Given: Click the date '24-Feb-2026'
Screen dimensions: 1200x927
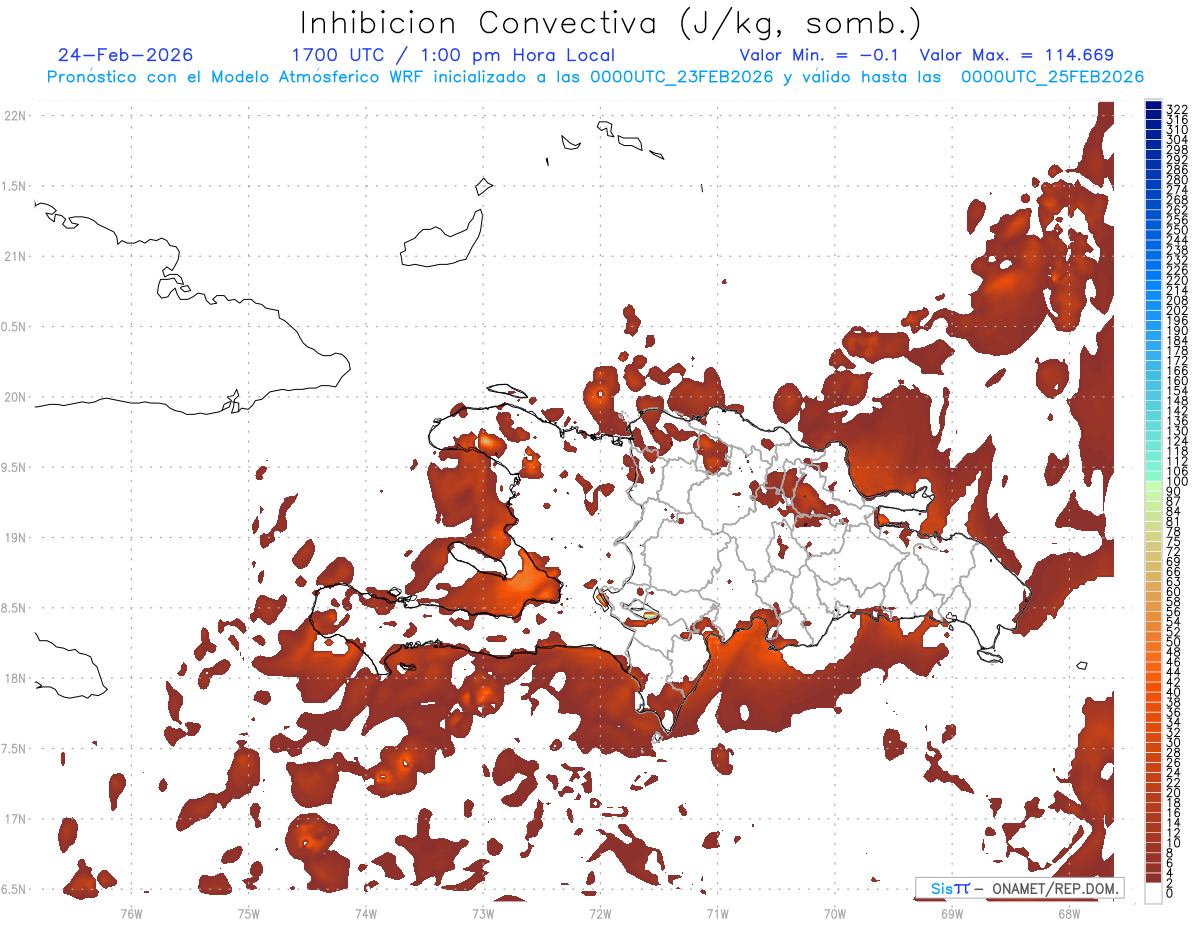Looking at the screenshot, I should click(x=125, y=55).
